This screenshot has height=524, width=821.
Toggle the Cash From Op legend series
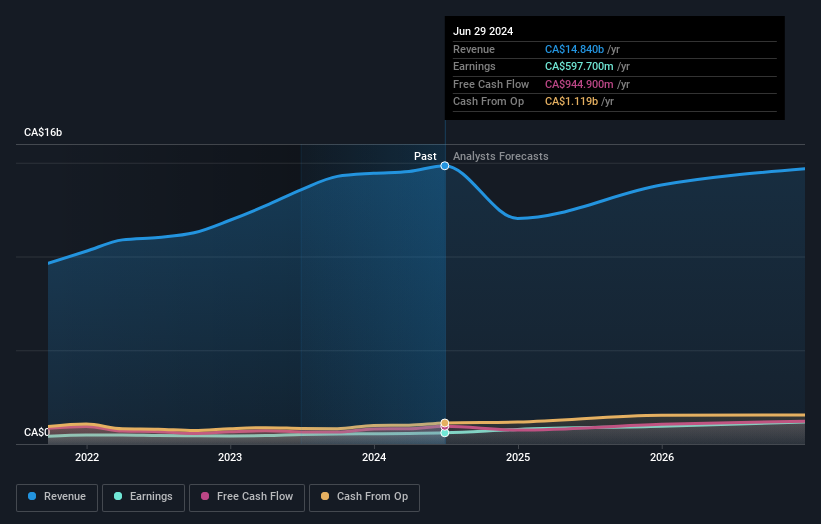tap(364, 497)
